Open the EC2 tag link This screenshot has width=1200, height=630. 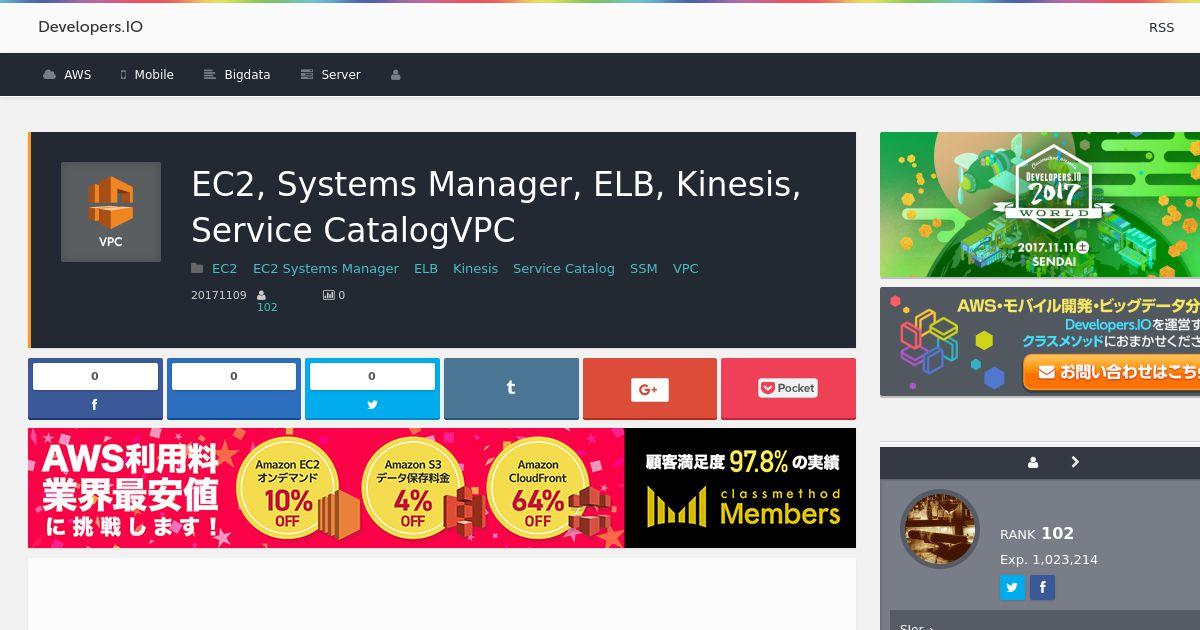[x=225, y=269]
